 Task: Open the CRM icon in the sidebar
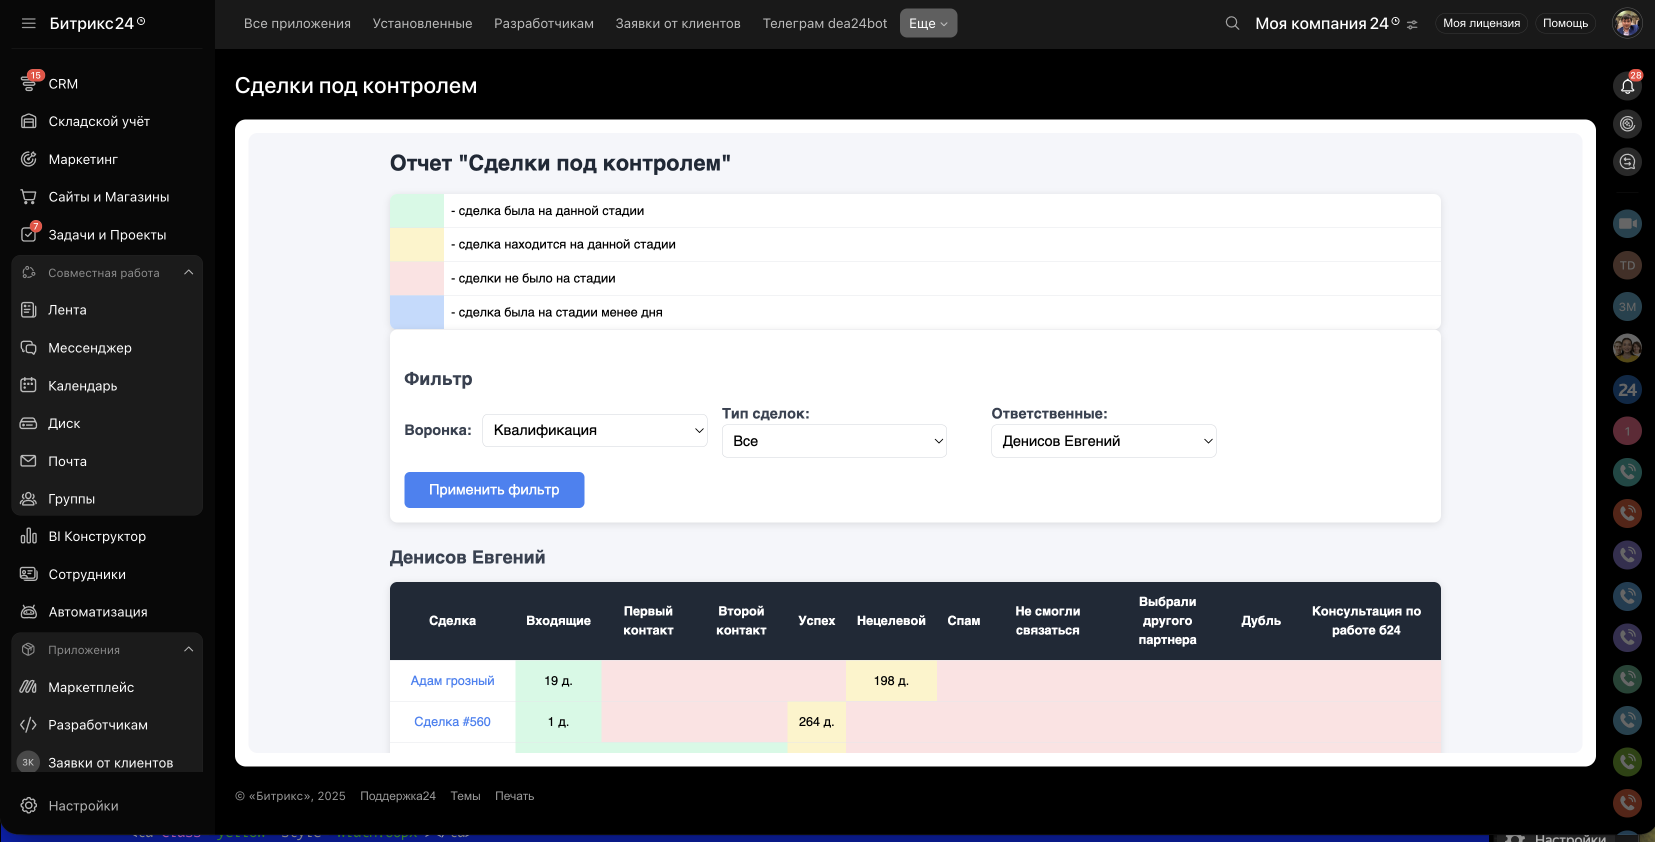(x=29, y=84)
